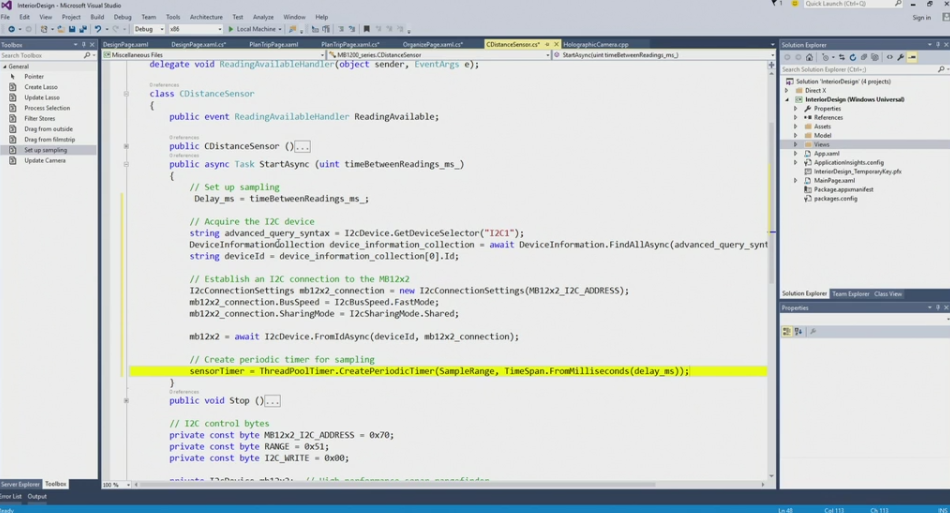Open the File menu
This screenshot has height=513, width=950.
pyautogui.click(x=5, y=17)
